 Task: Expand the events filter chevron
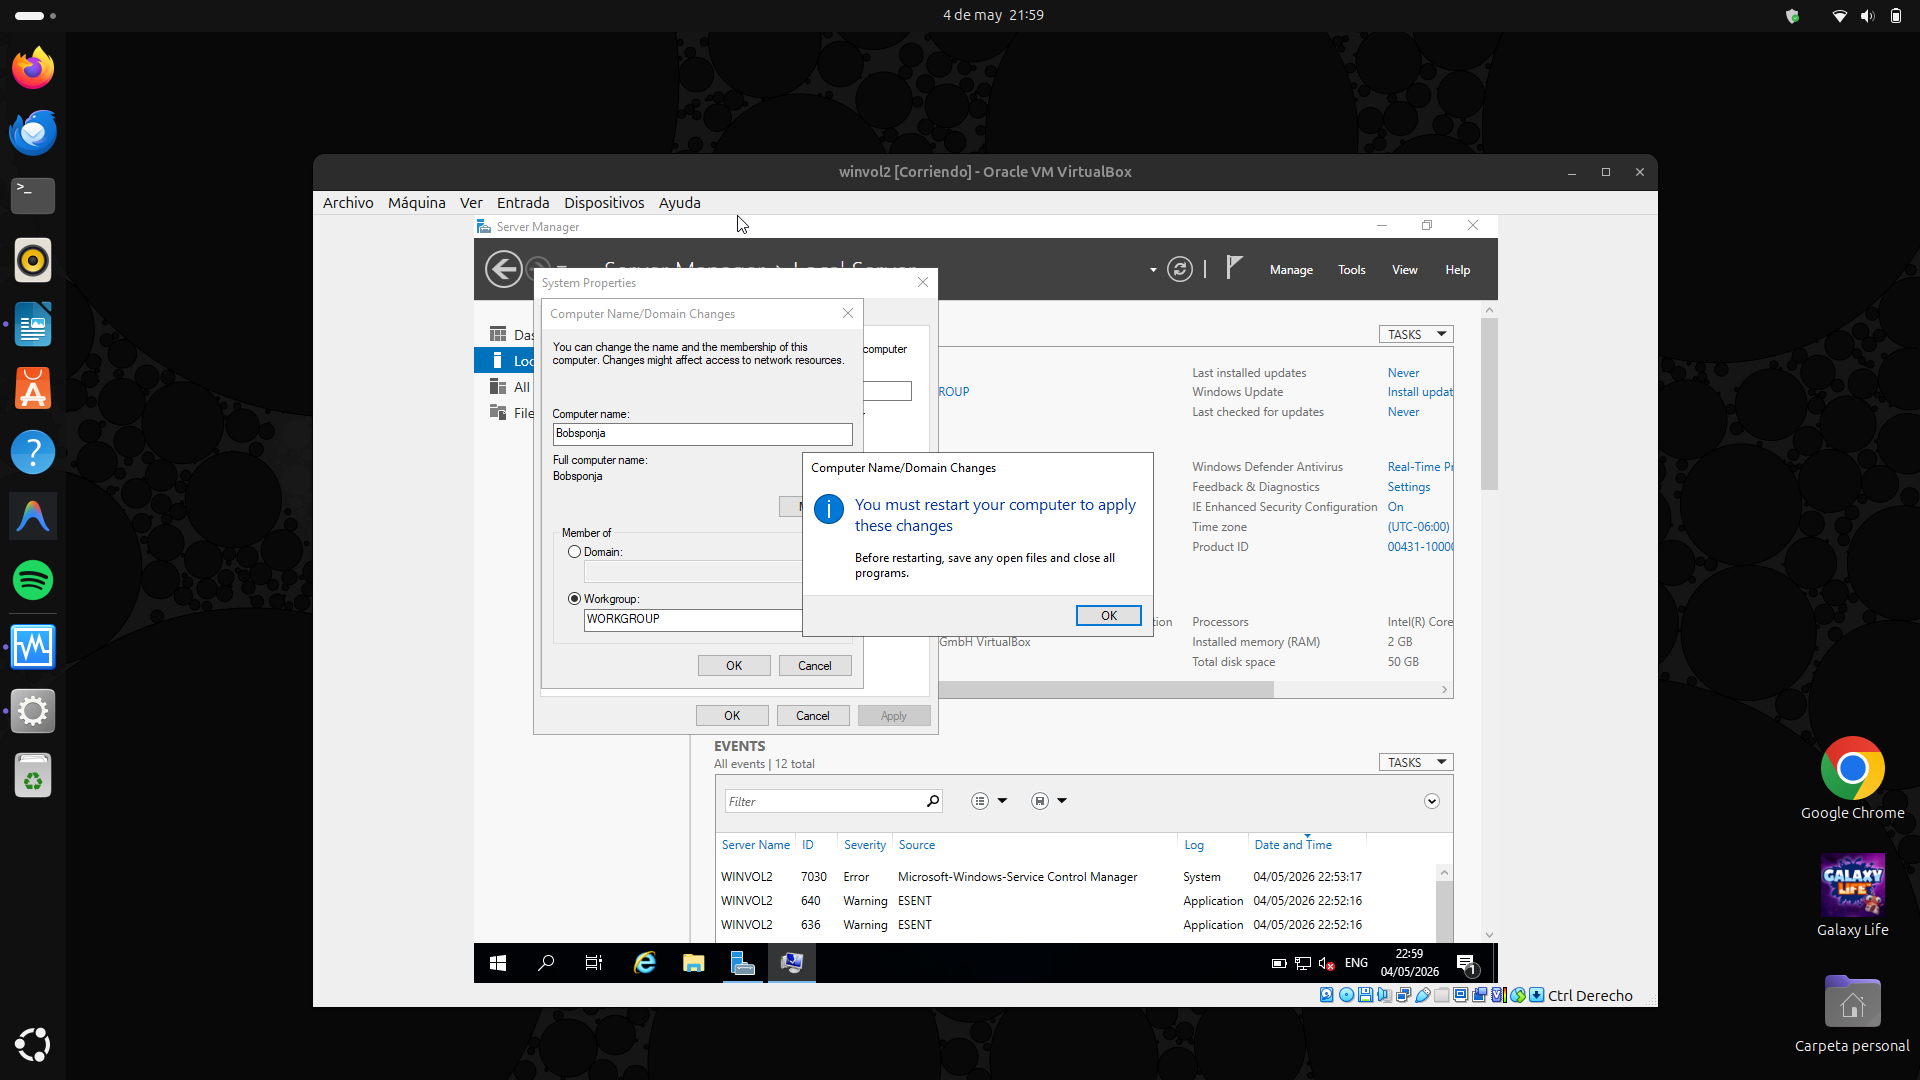click(1432, 801)
